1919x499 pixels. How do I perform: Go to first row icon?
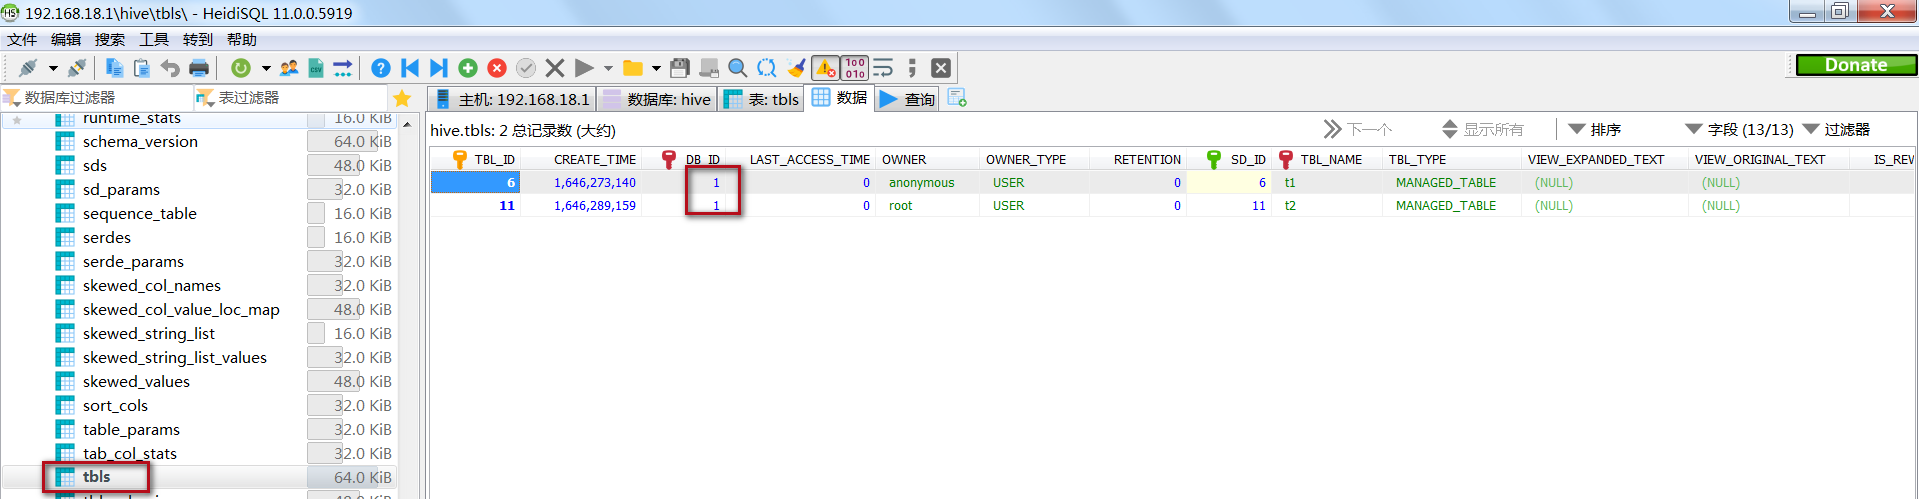click(410, 68)
